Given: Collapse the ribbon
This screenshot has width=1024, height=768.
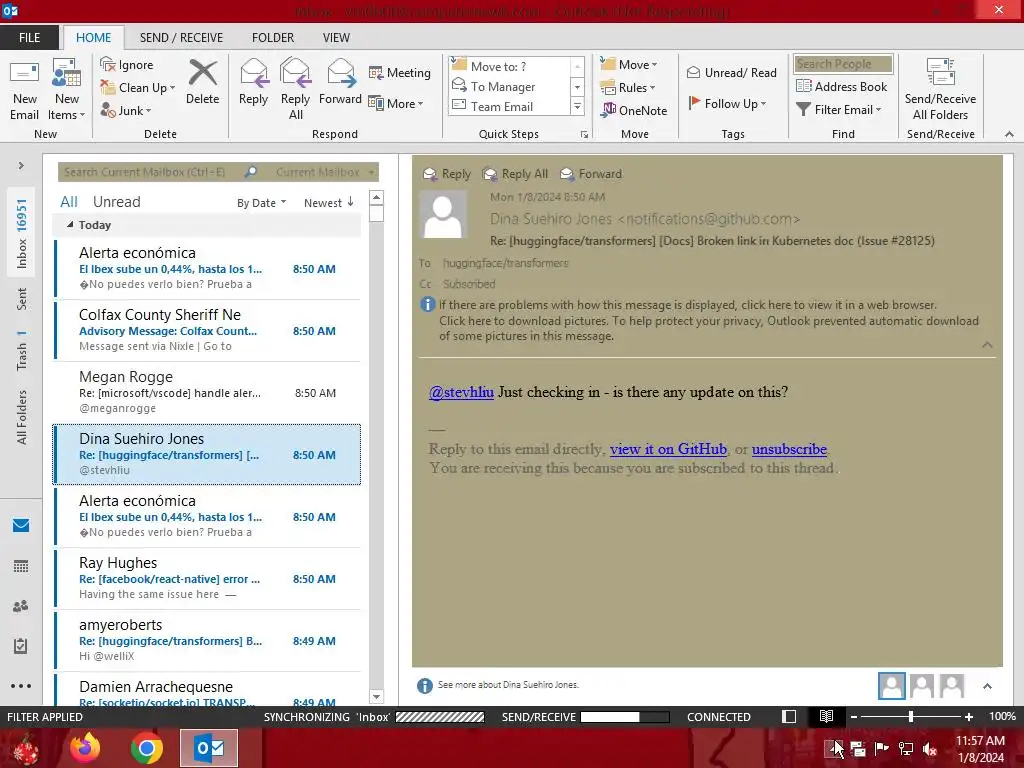Looking at the screenshot, I should point(1009,134).
